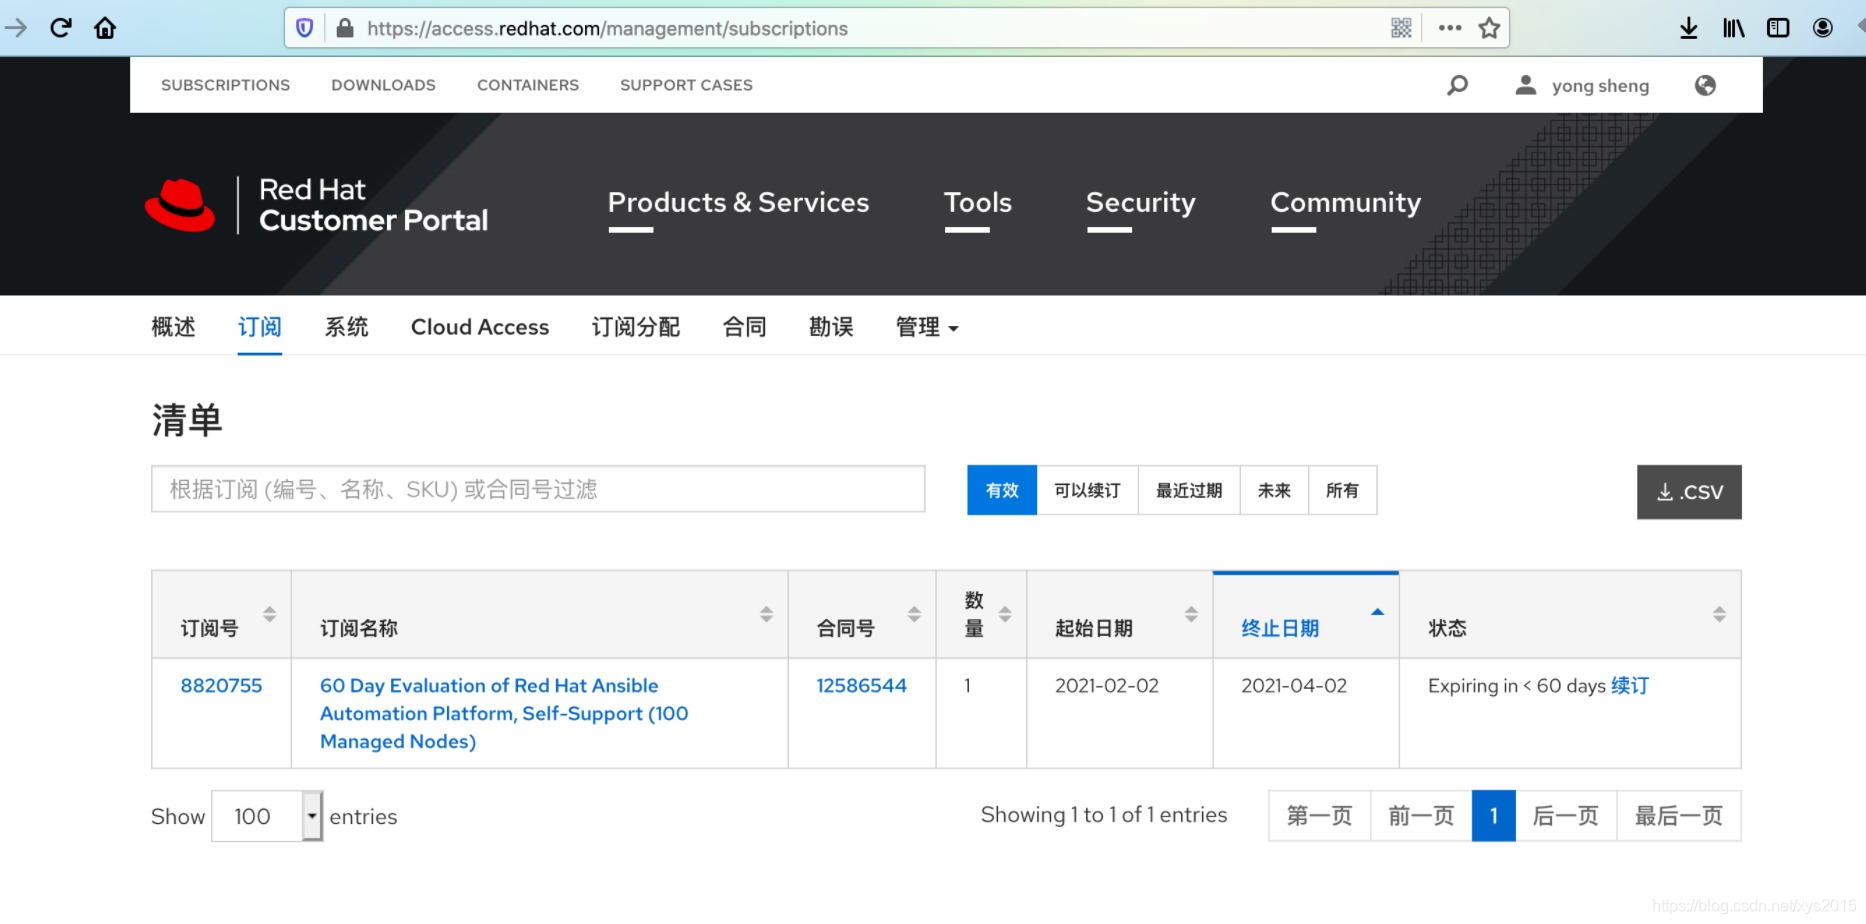Switch to the 订阅分配 tab
The width and height of the screenshot is (1866, 924).
[x=636, y=327]
